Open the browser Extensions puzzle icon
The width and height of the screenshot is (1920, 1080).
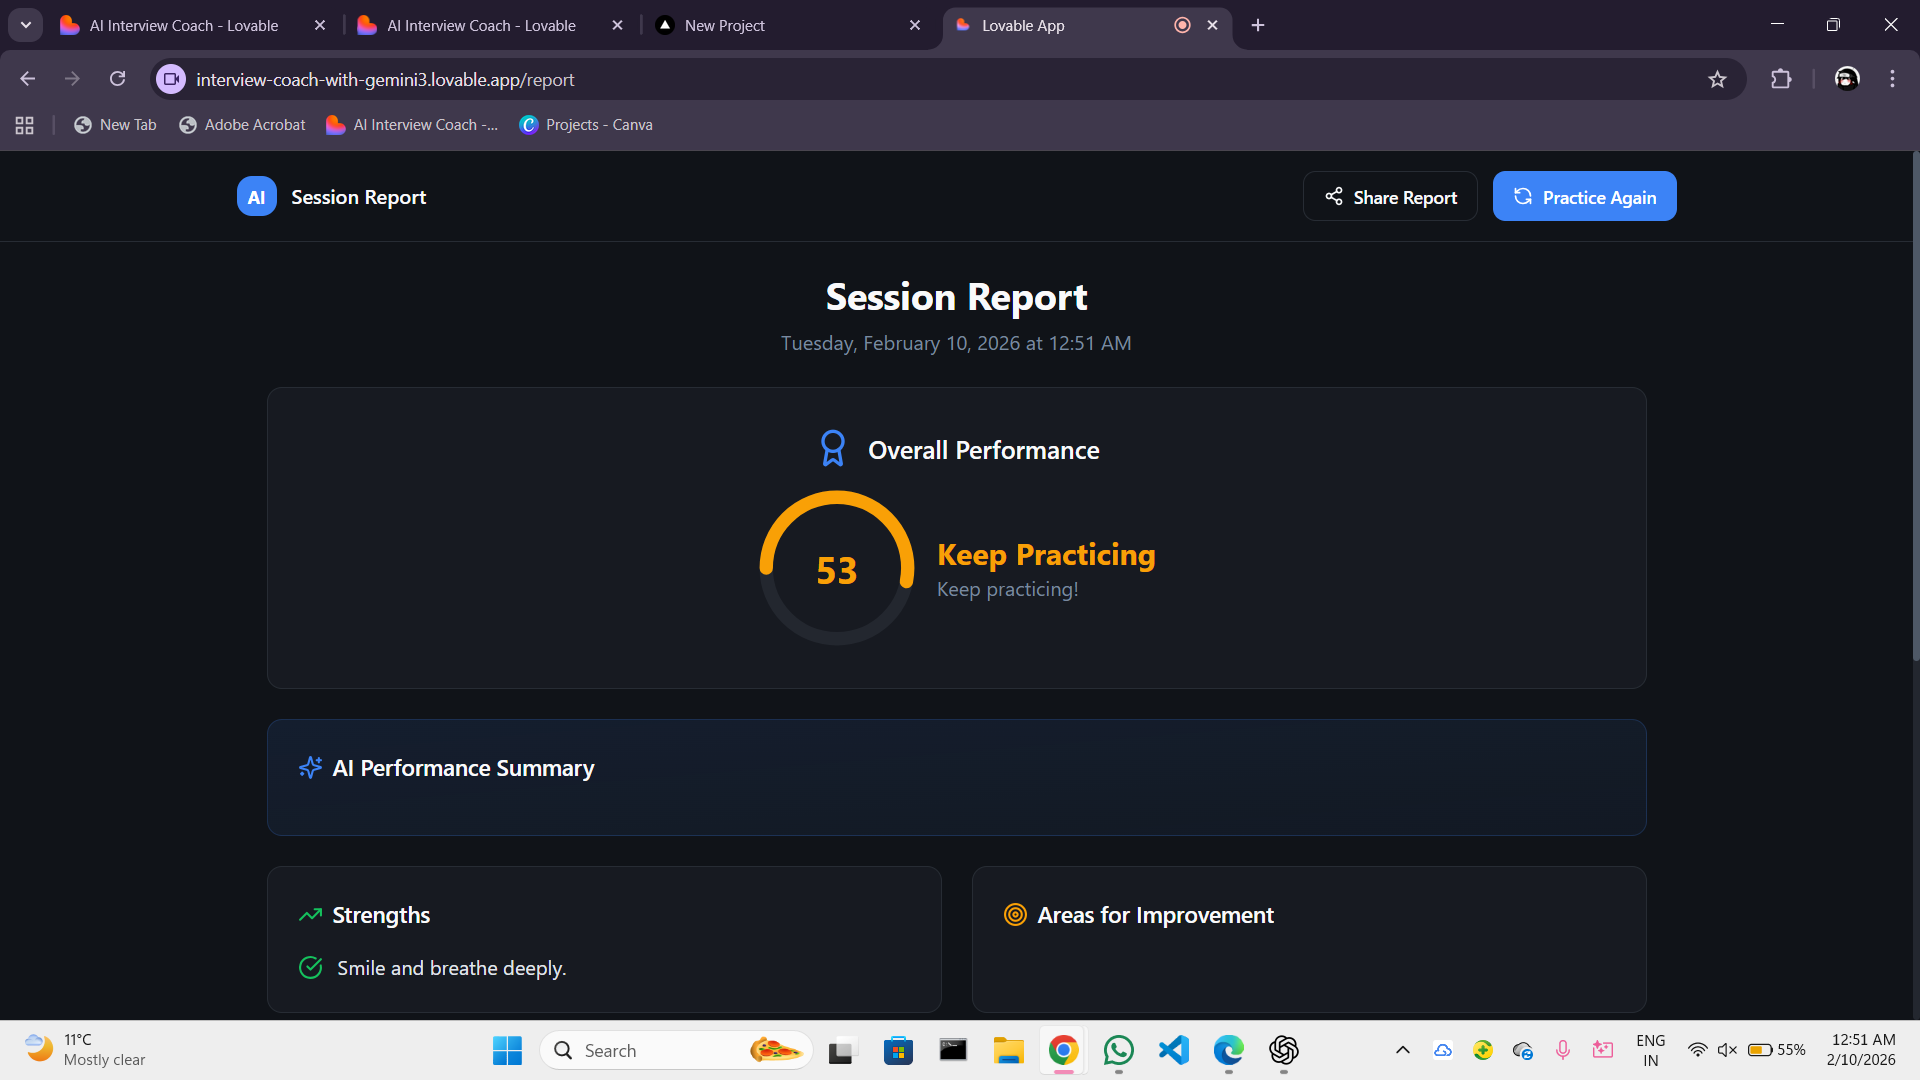[1781, 79]
